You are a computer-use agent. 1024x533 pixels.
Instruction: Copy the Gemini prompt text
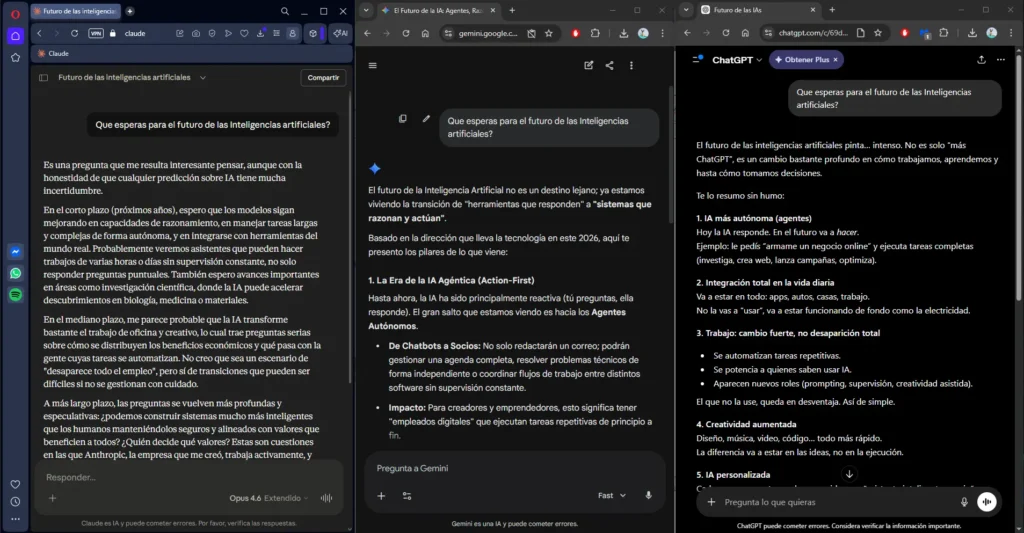click(x=403, y=119)
